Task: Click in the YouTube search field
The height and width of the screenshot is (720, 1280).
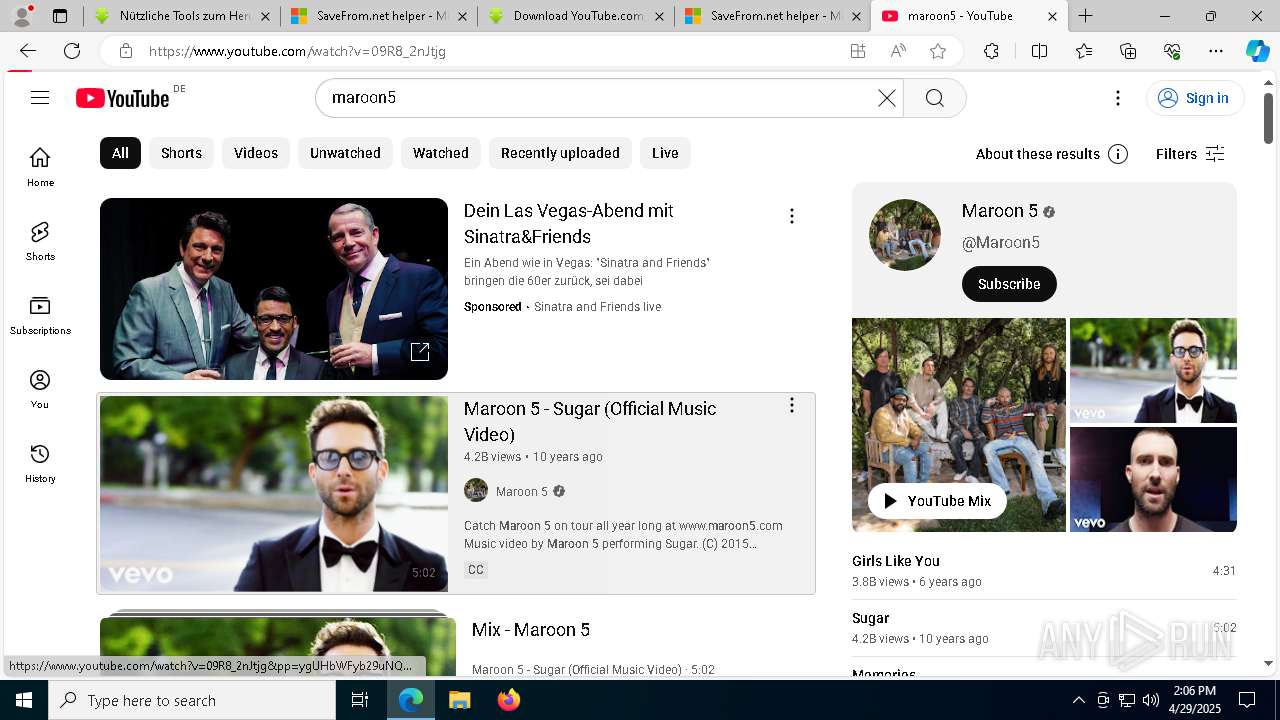Action: [x=600, y=98]
